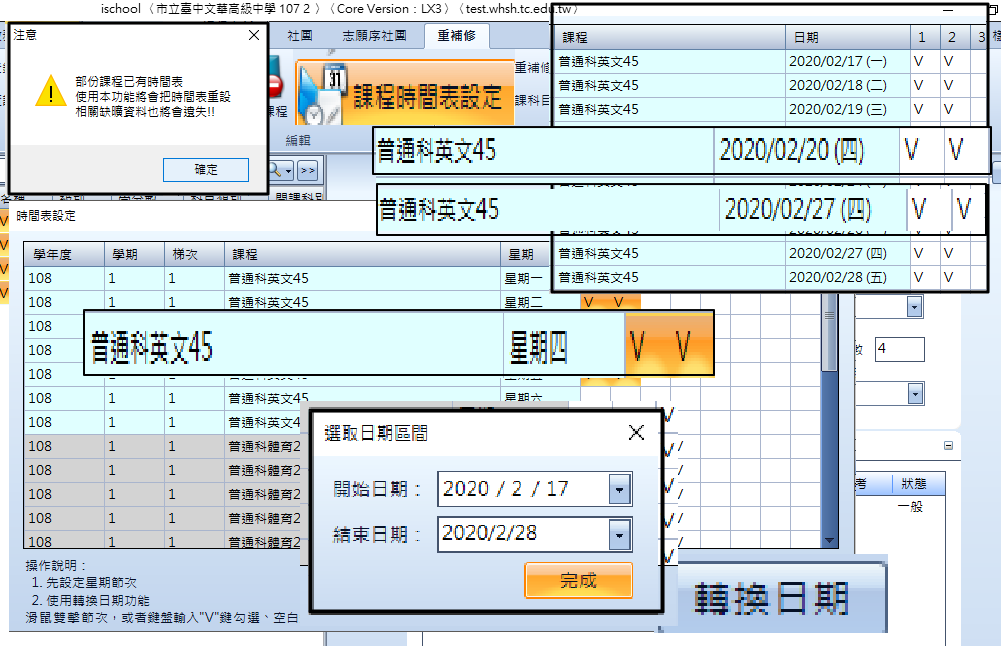Switch to the 社團 tab
This screenshot has width=1001, height=646.
(299, 36)
